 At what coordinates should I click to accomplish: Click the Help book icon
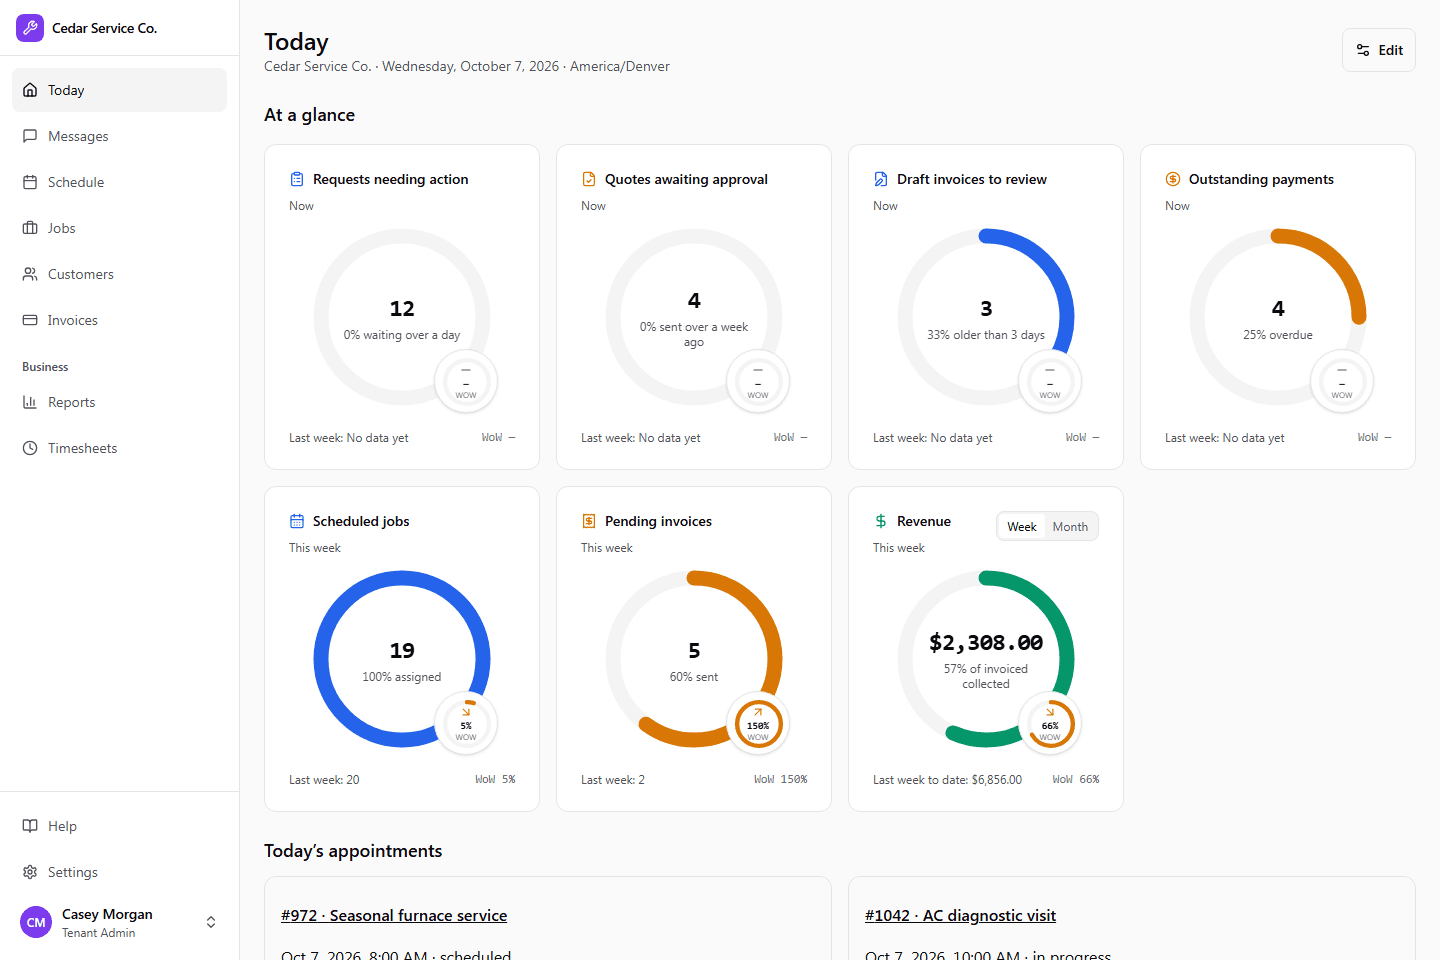[x=30, y=826]
